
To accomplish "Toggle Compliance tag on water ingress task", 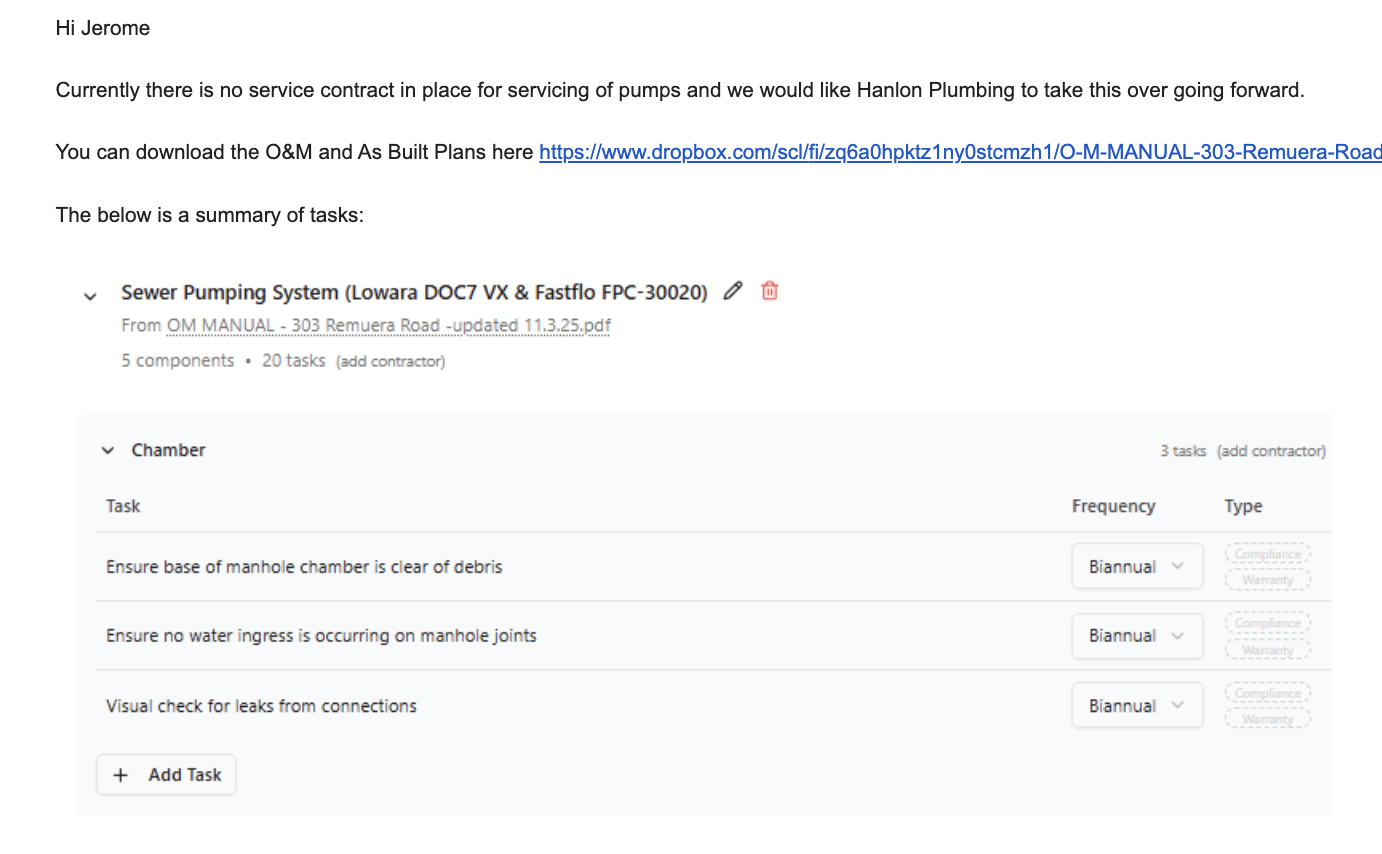I will click(x=1267, y=623).
